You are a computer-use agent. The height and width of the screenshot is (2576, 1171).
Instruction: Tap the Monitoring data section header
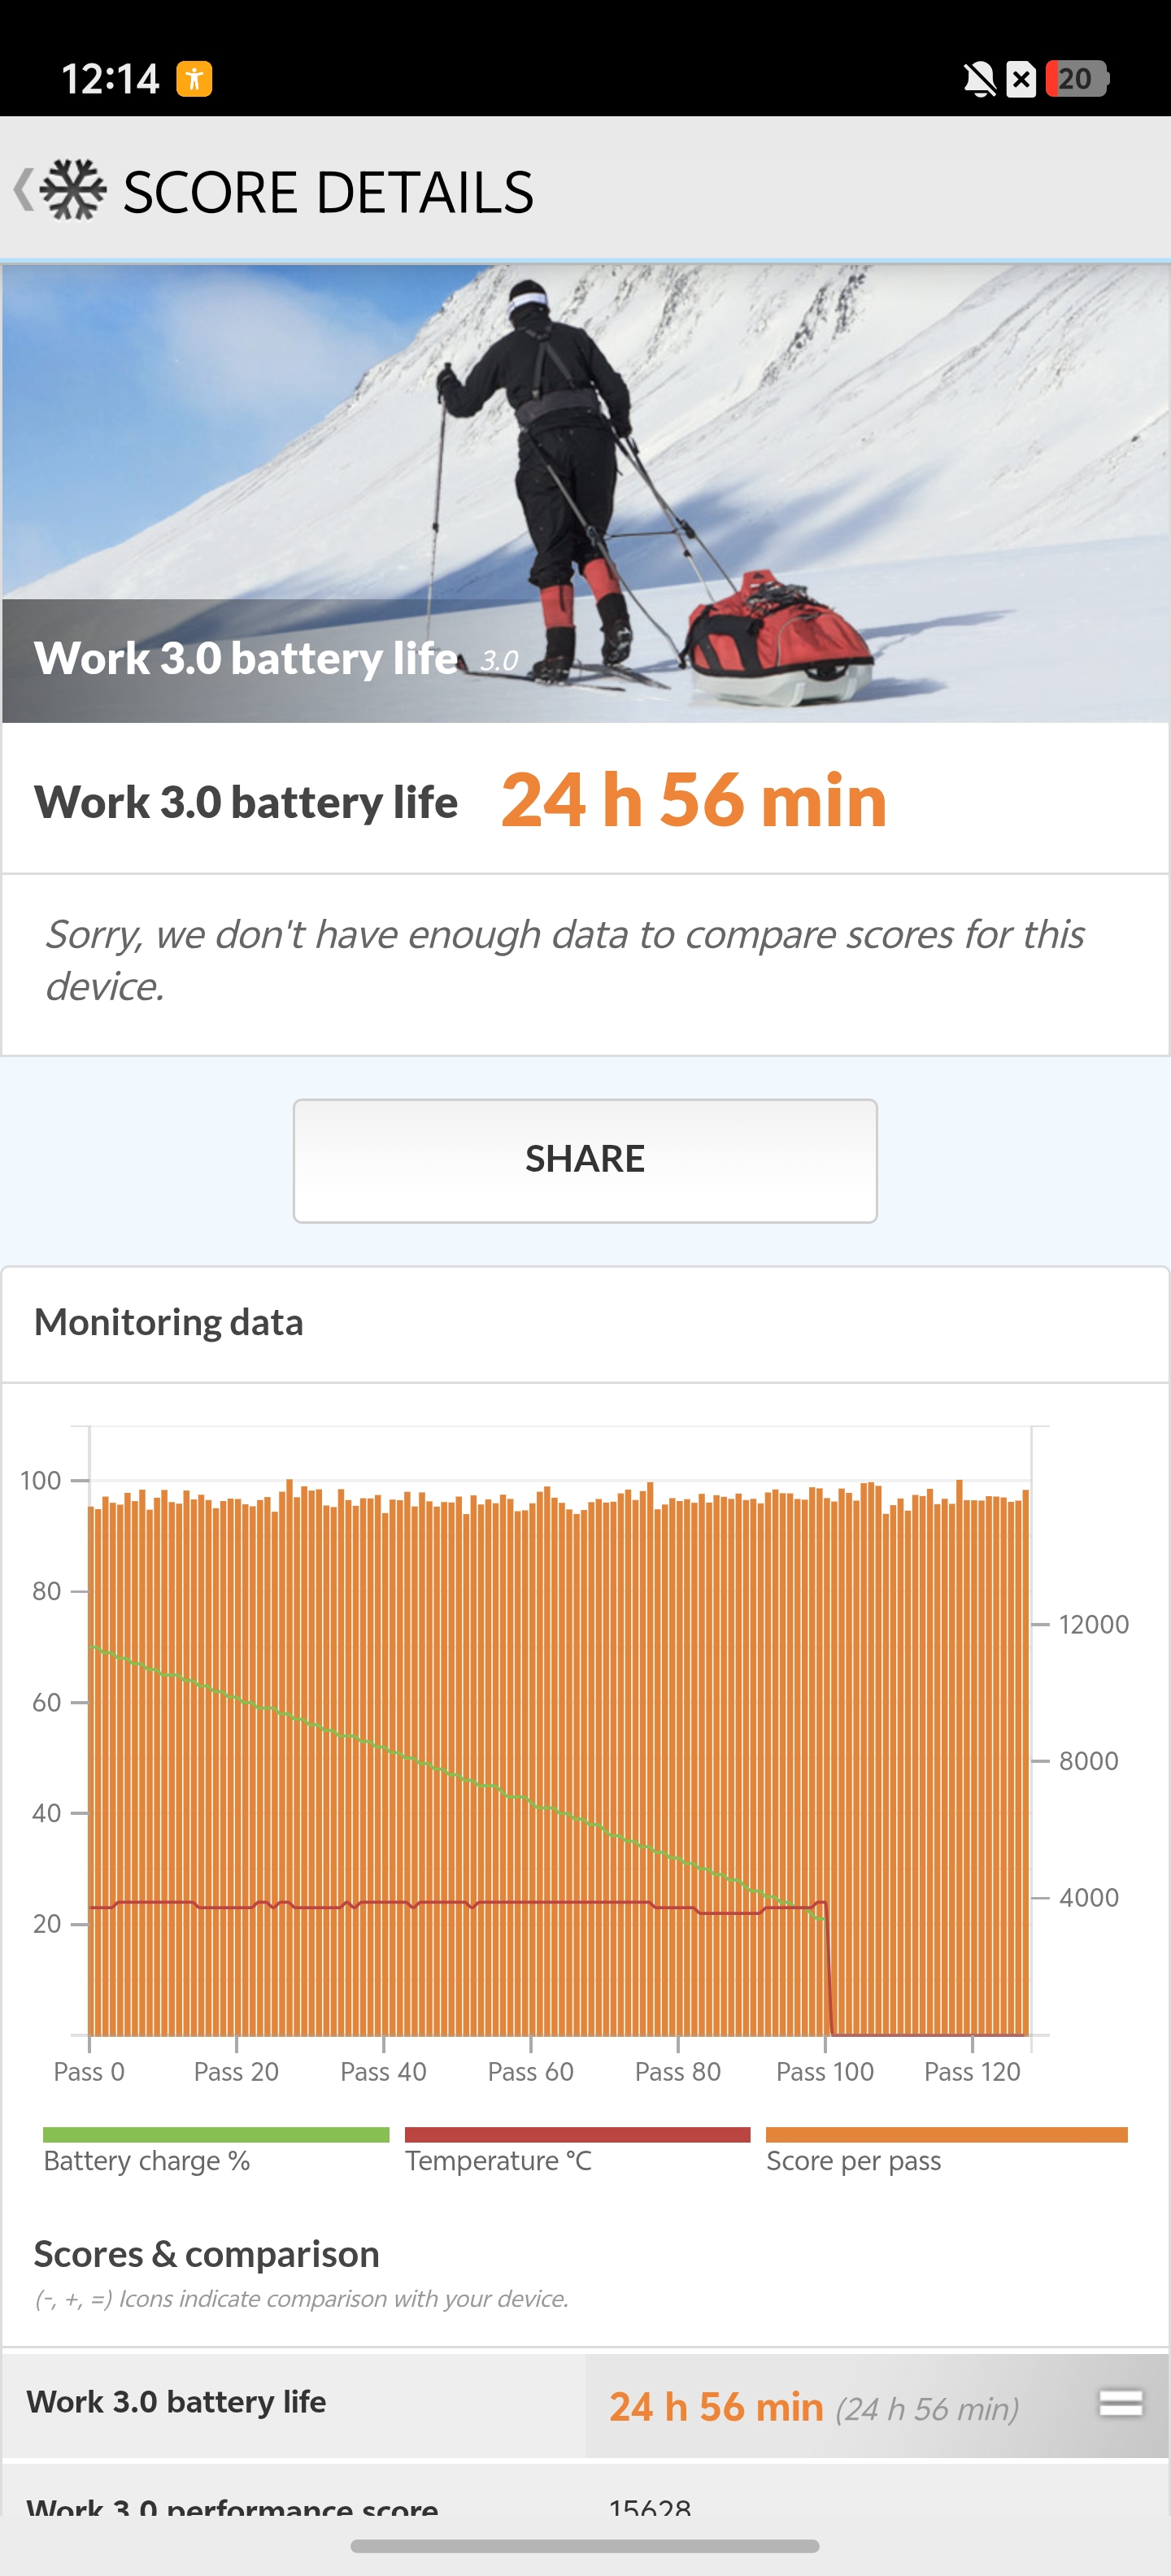[169, 1322]
